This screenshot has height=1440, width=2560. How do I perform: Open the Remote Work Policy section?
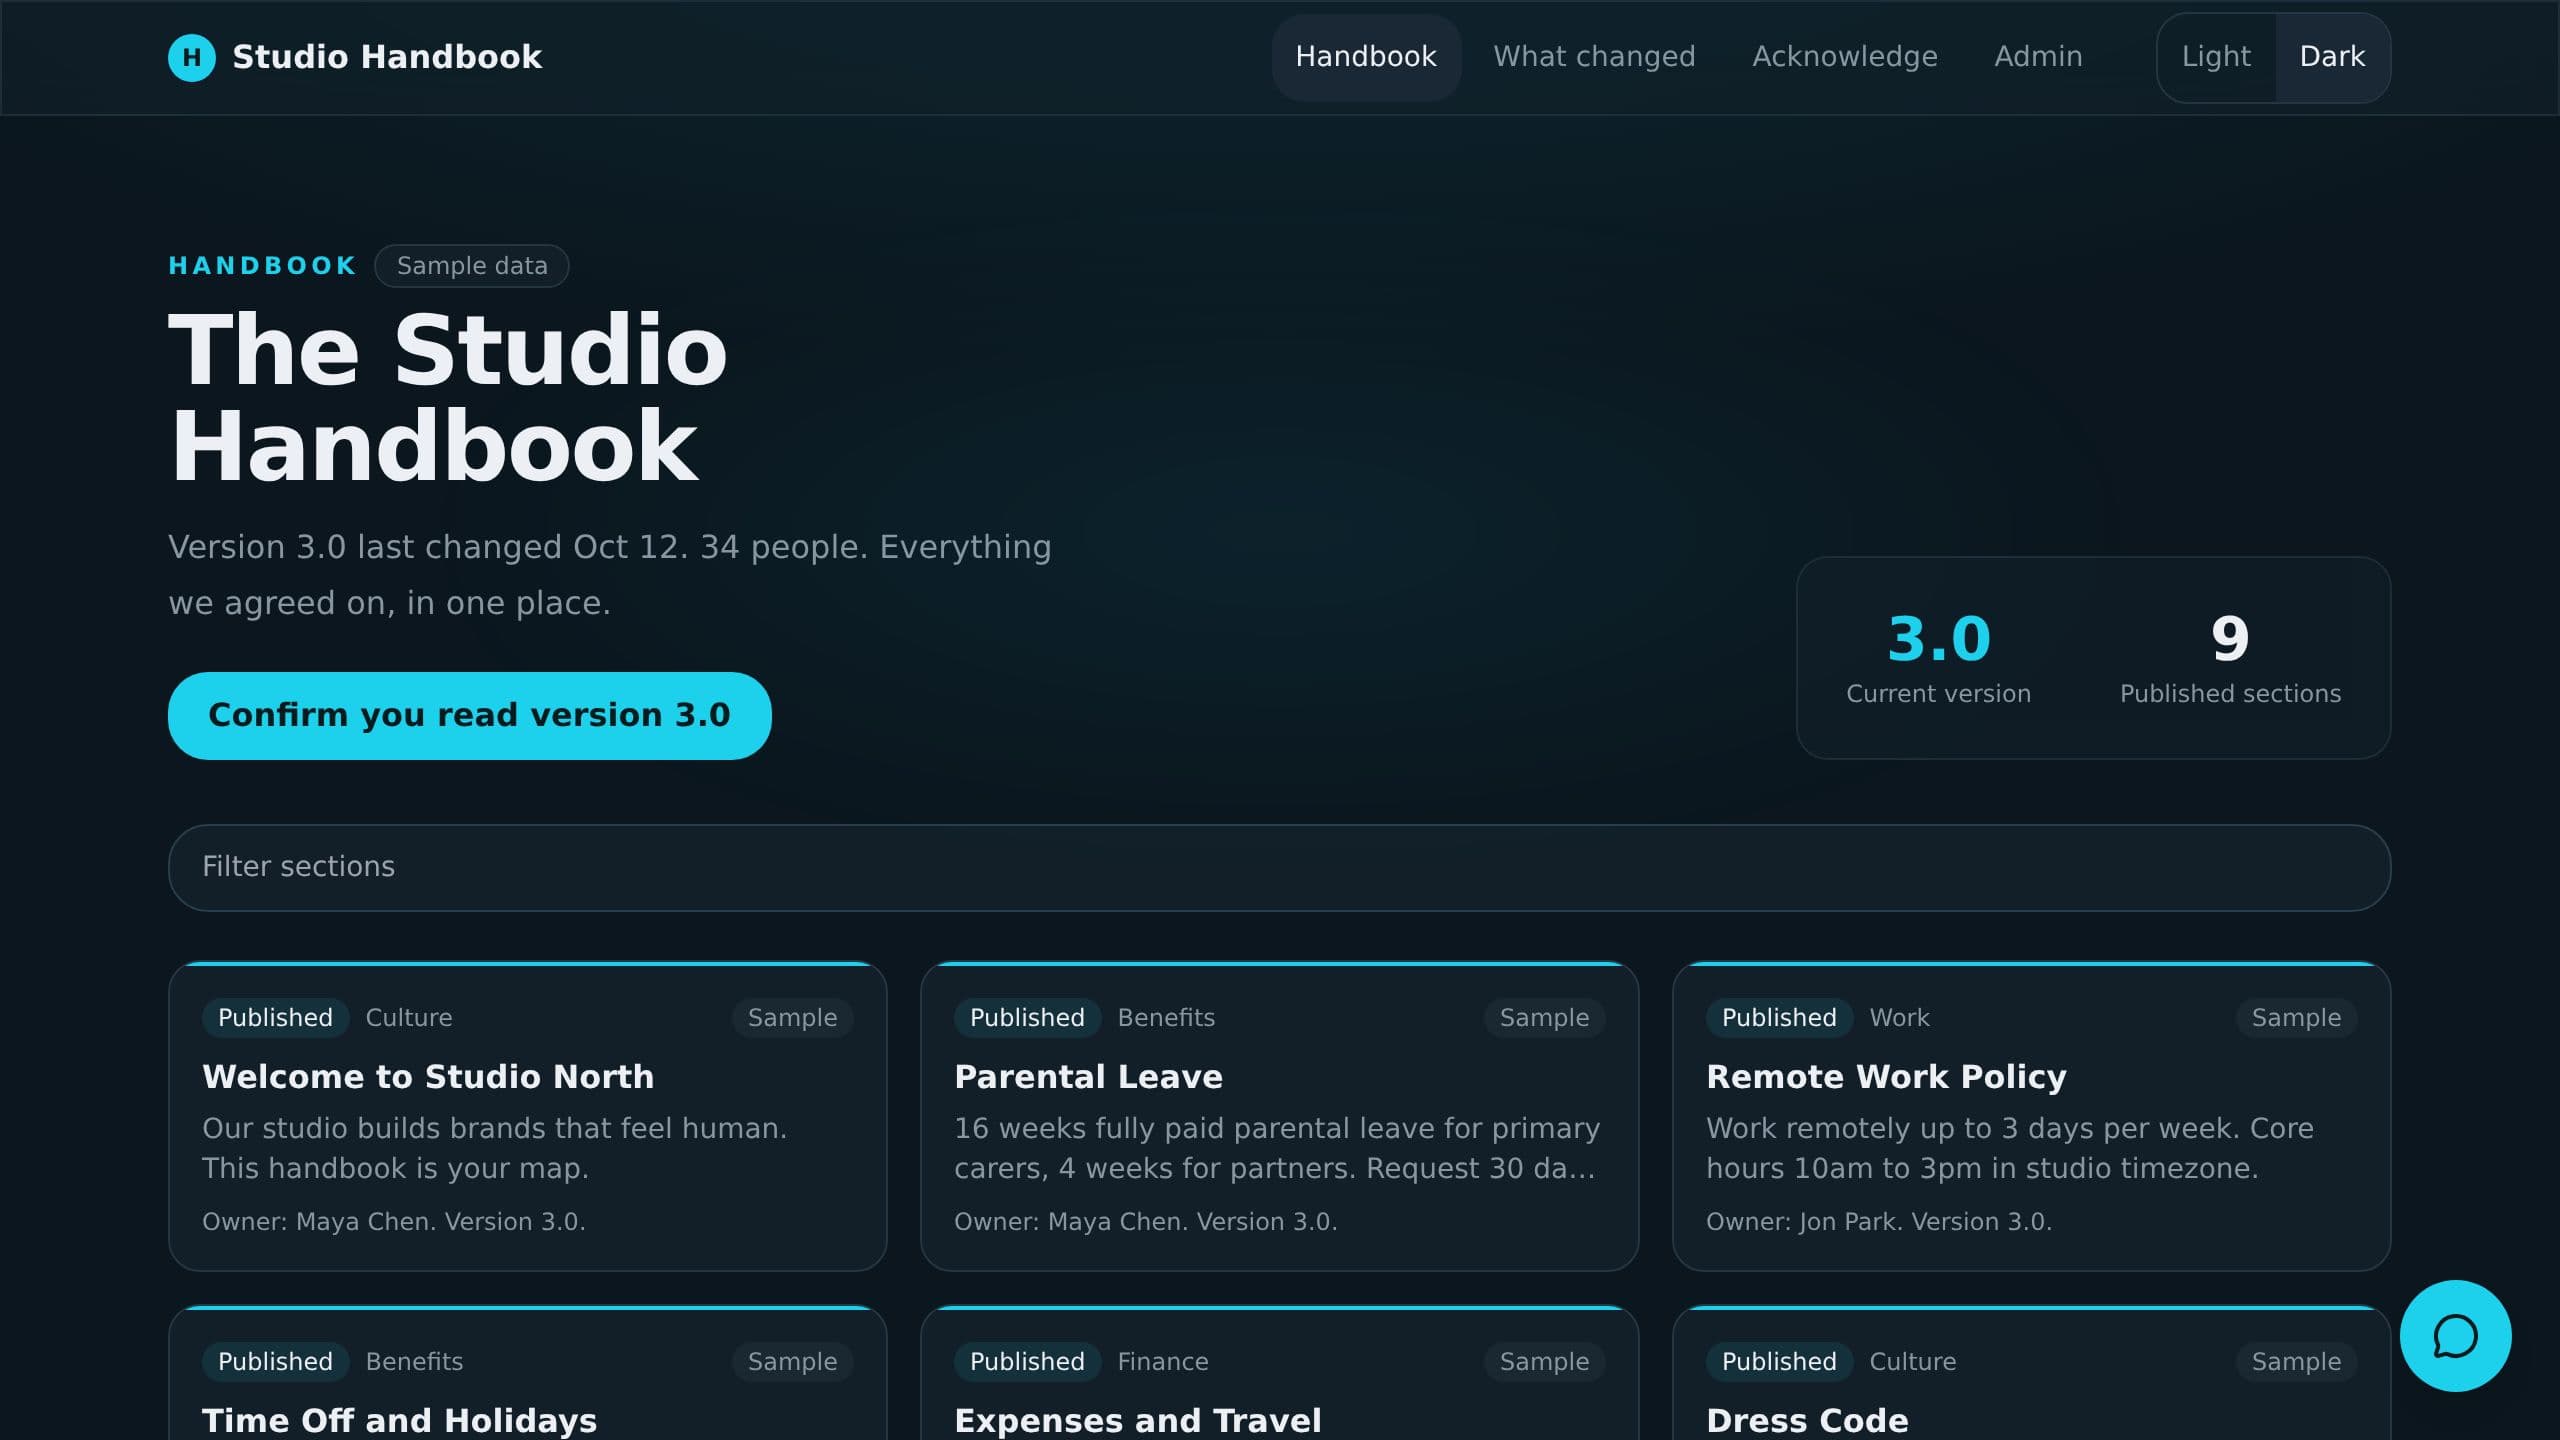(x=2031, y=1116)
